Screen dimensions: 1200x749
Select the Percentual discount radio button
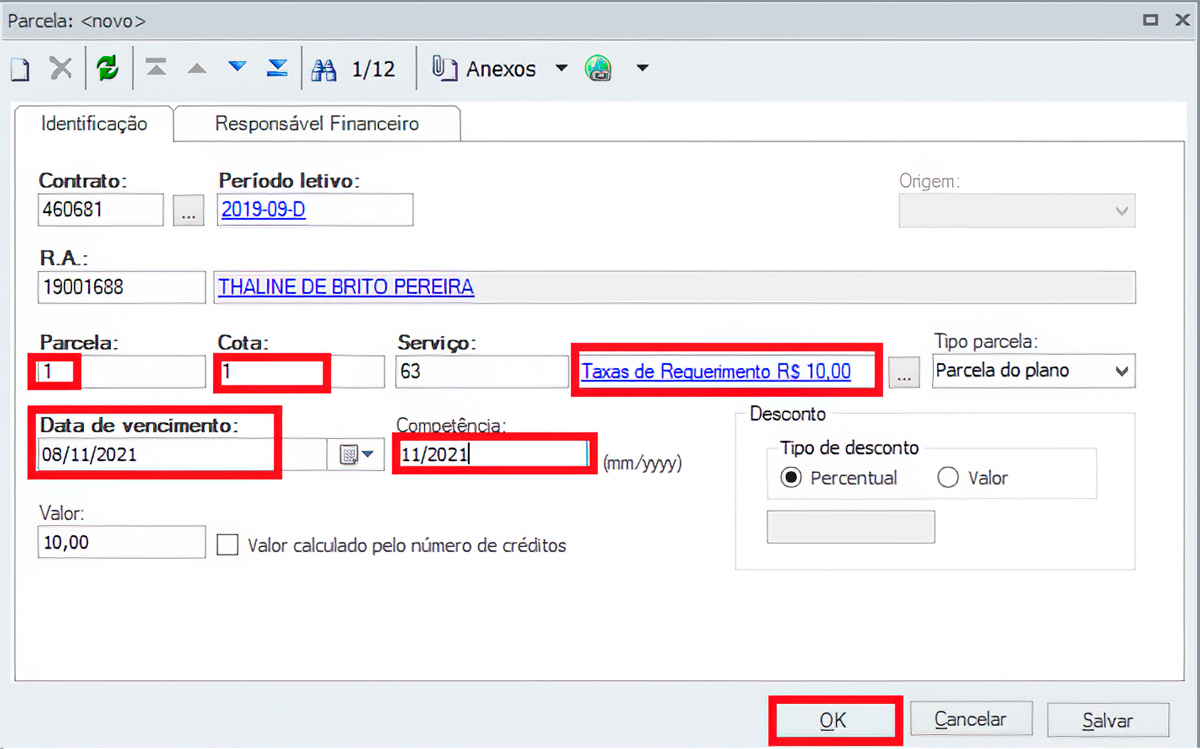pyautogui.click(x=791, y=478)
